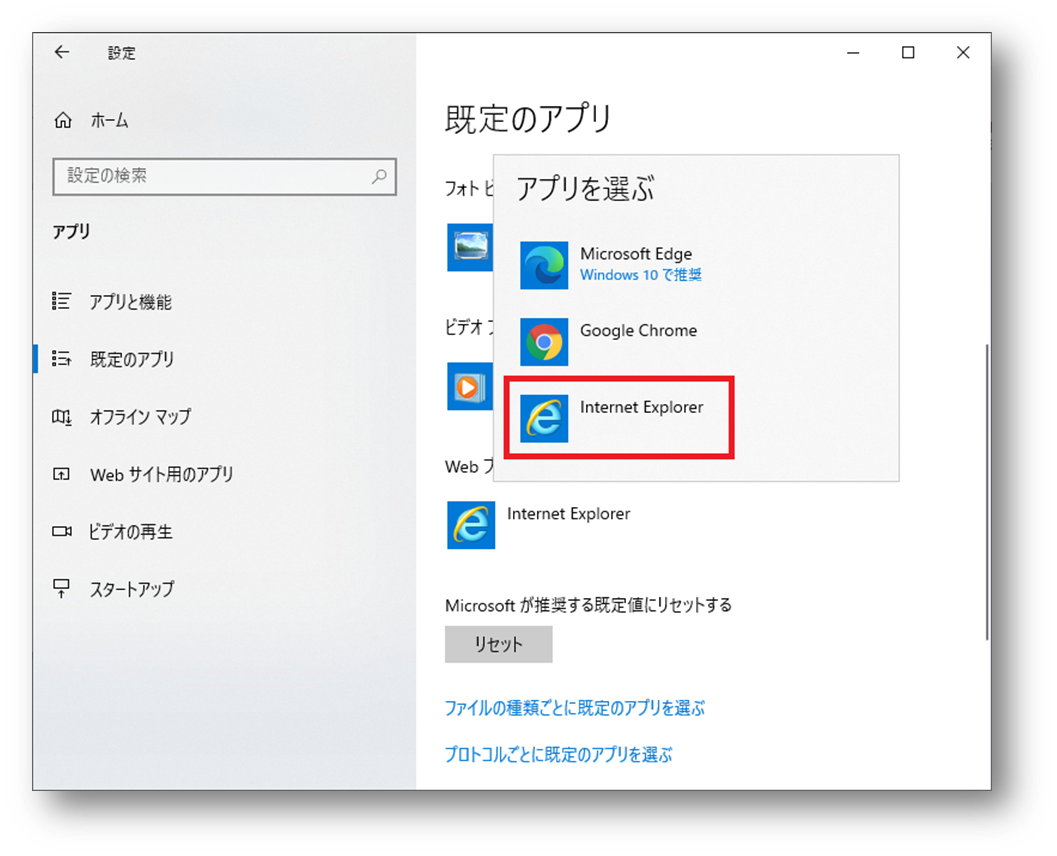Click the 設定 window title
Image resolution: width=1057 pixels, height=856 pixels.
pyautogui.click(x=121, y=53)
